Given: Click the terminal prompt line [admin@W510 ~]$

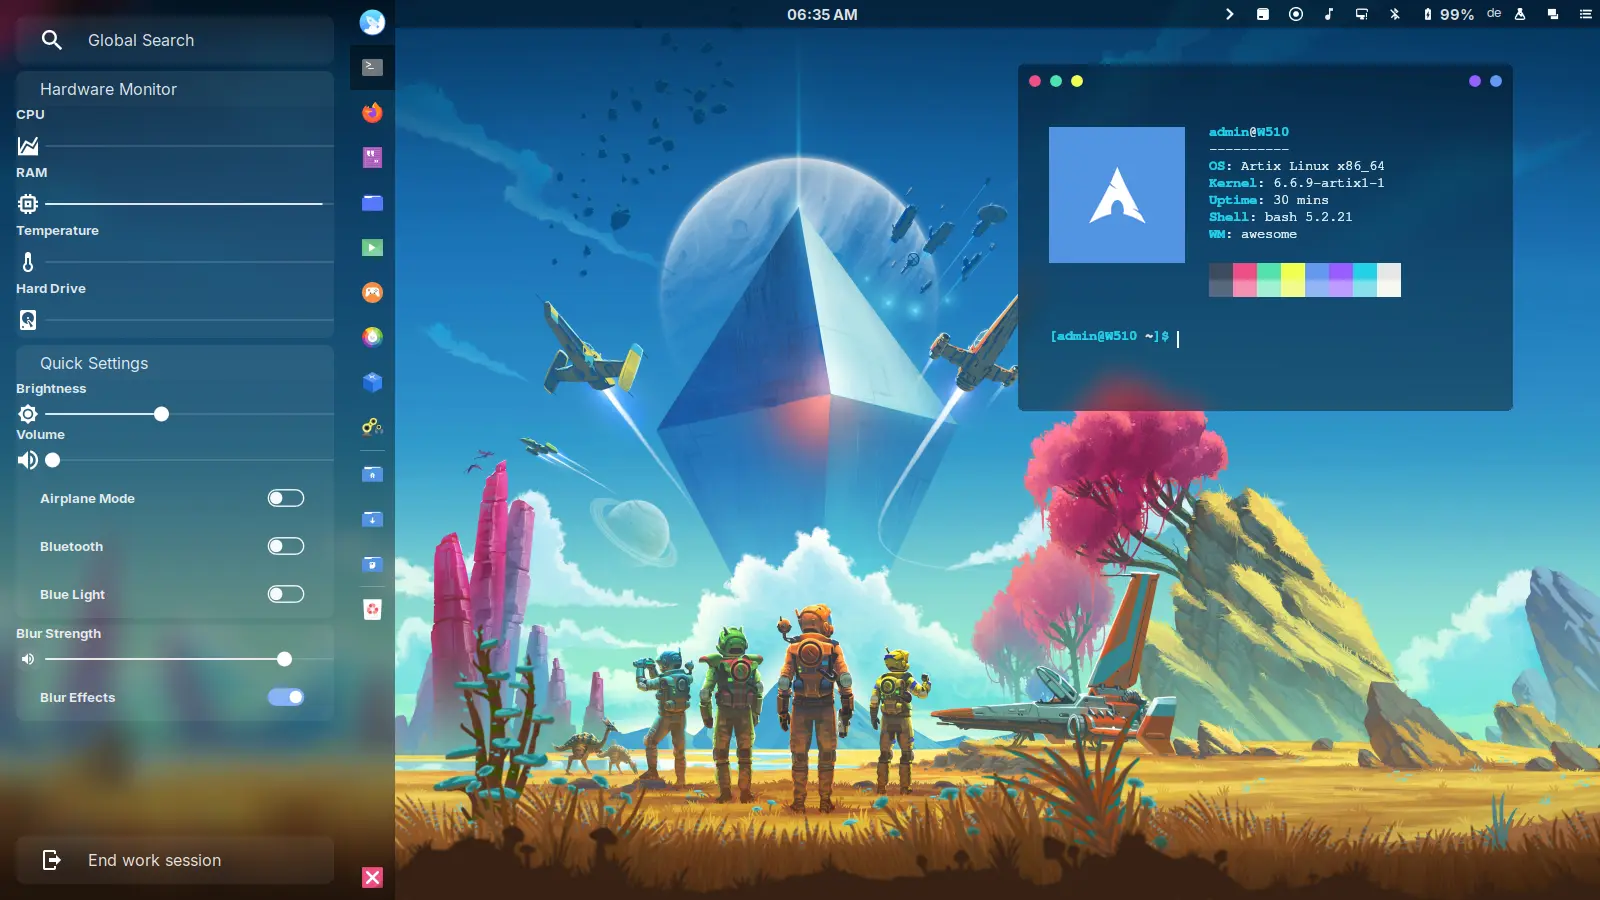Looking at the screenshot, I should [x=1110, y=336].
